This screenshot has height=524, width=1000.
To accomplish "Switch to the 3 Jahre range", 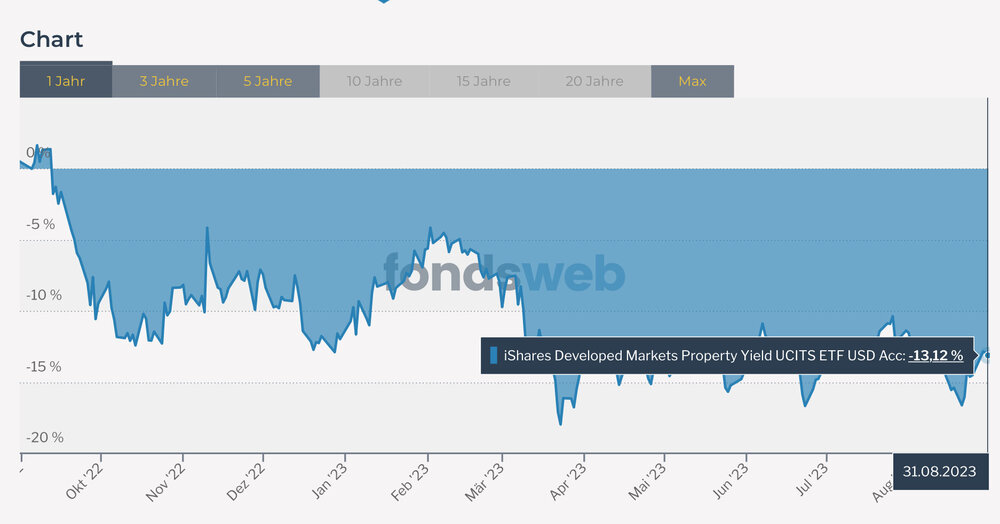I will pyautogui.click(x=163, y=81).
